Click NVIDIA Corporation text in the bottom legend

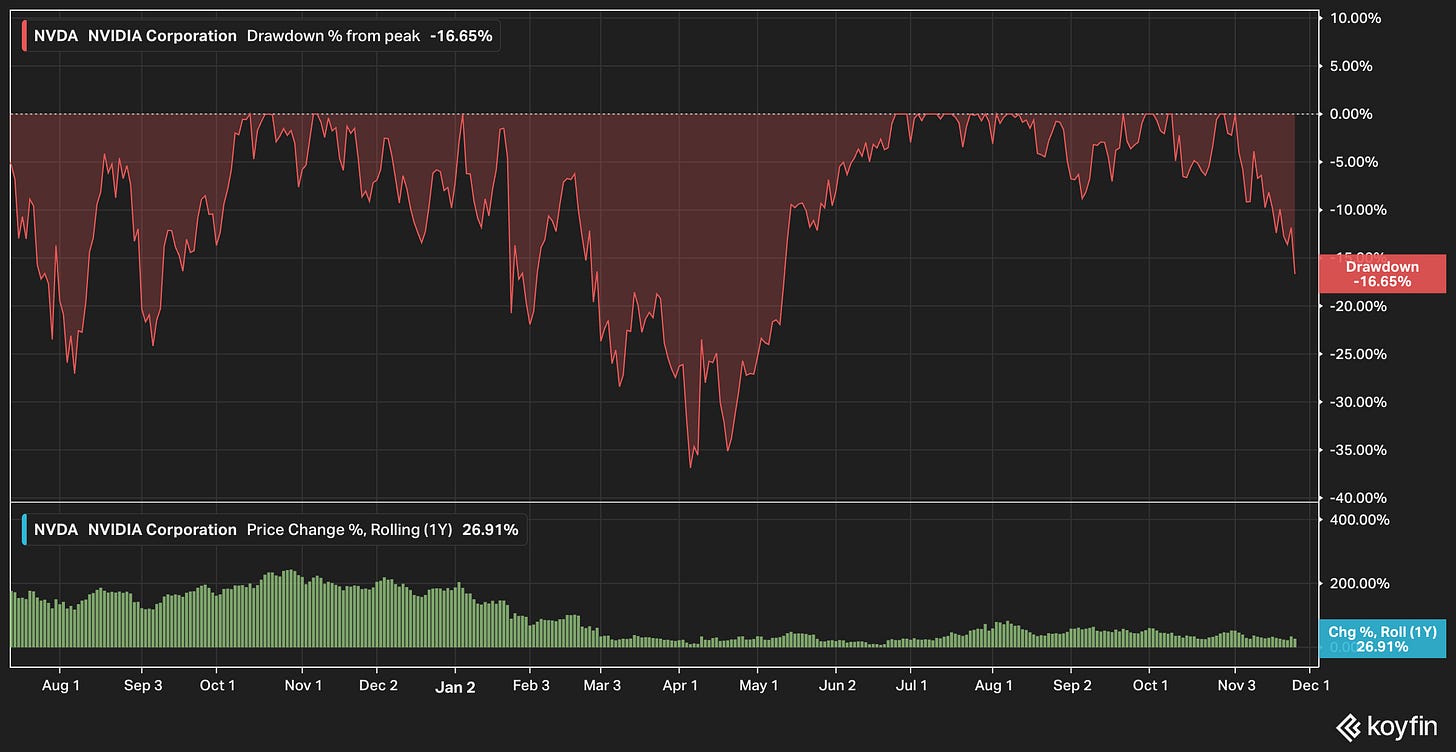(160, 529)
